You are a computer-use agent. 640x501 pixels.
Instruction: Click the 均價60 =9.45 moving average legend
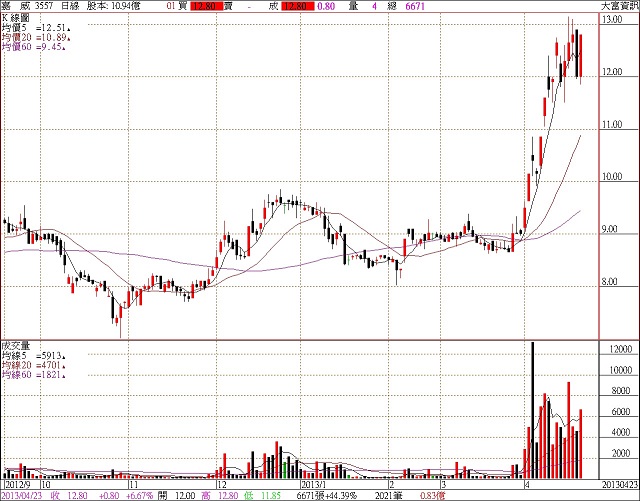34,47
